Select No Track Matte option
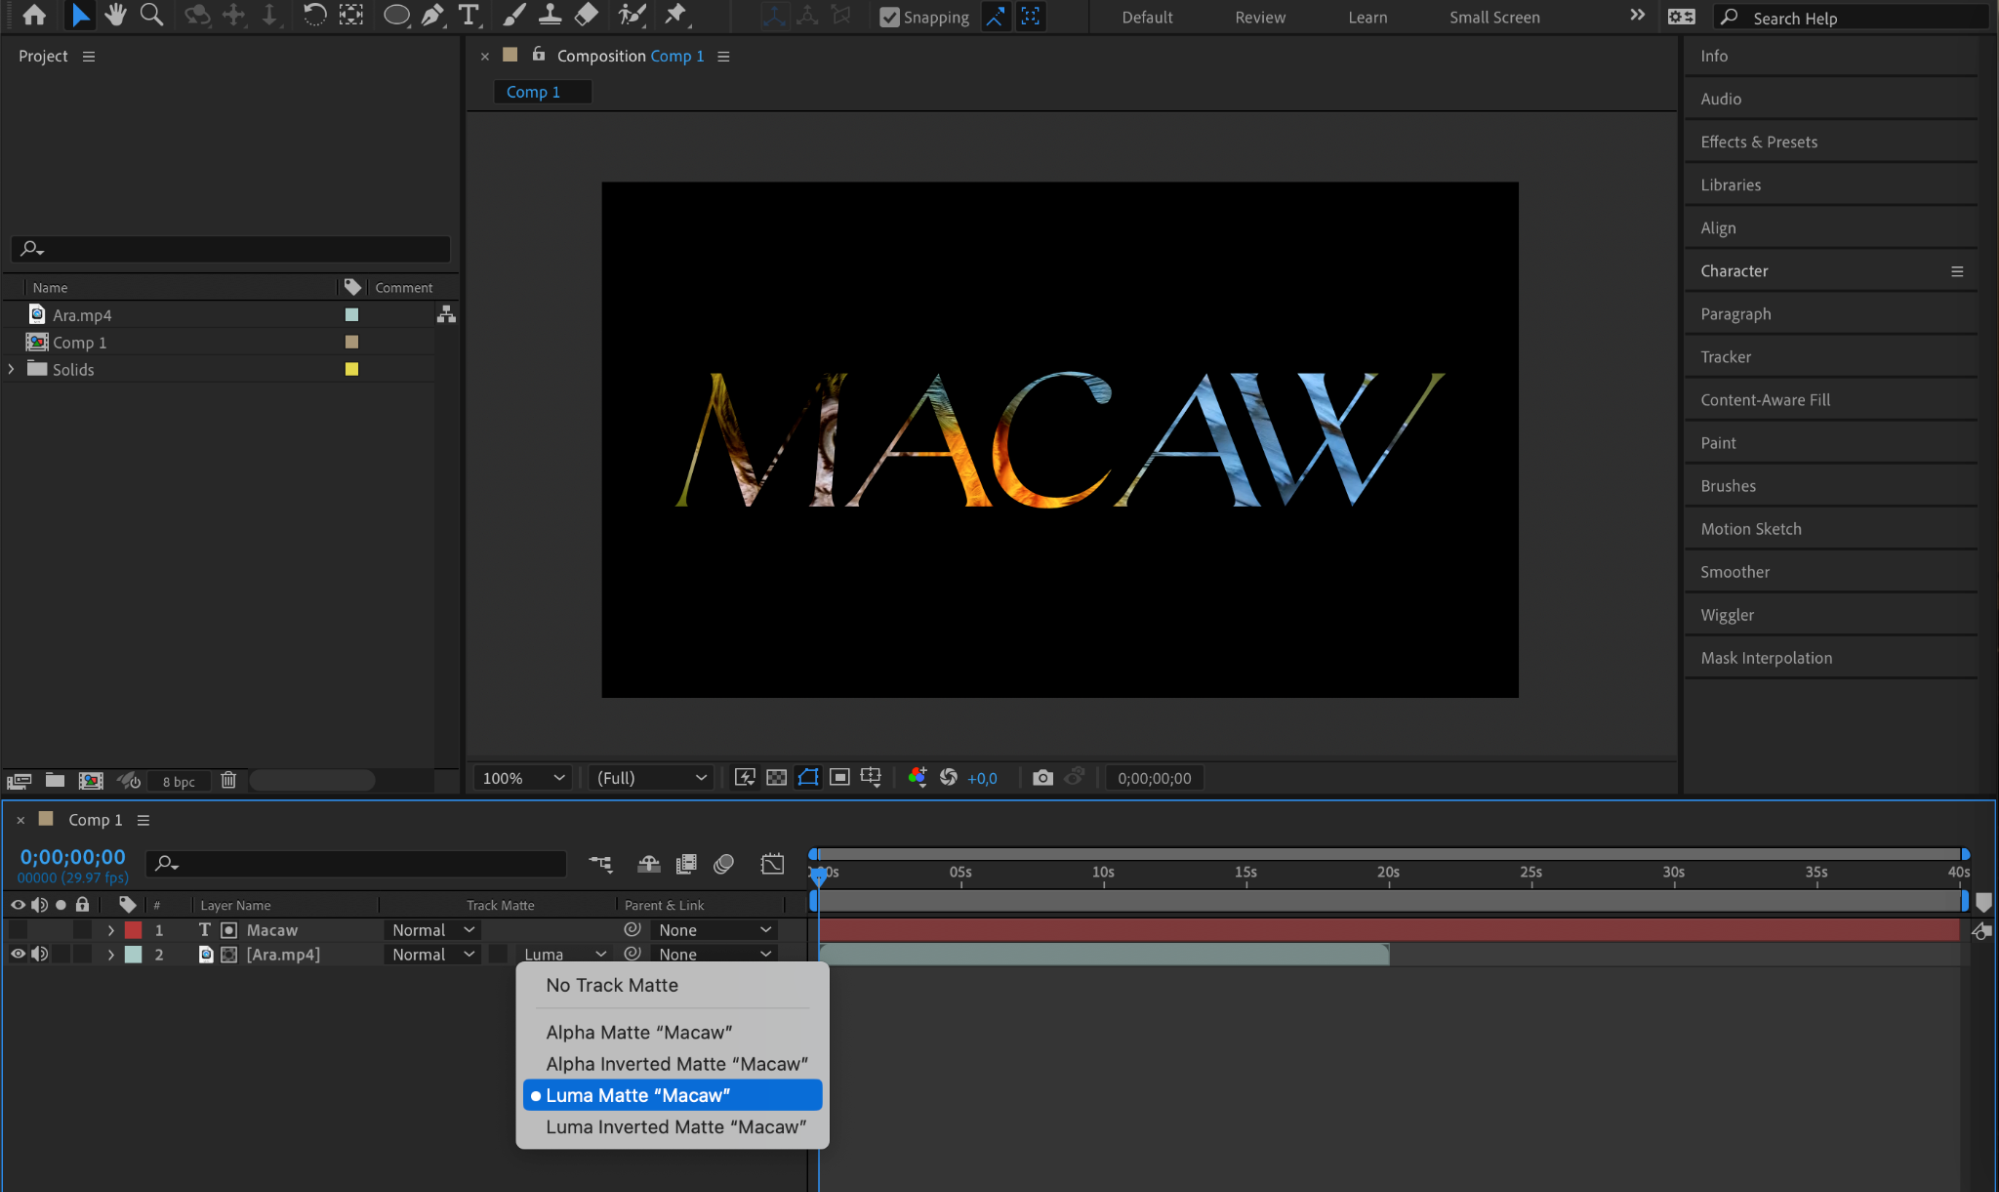Image resolution: width=1999 pixels, height=1192 pixels. pos(612,985)
